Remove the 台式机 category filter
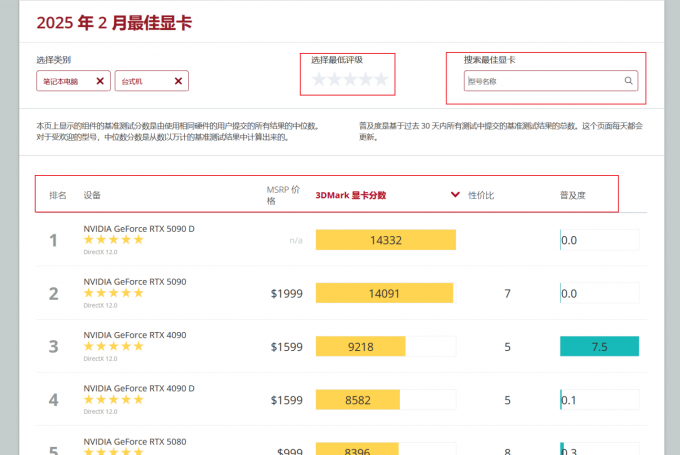The image size is (680, 455). point(178,81)
